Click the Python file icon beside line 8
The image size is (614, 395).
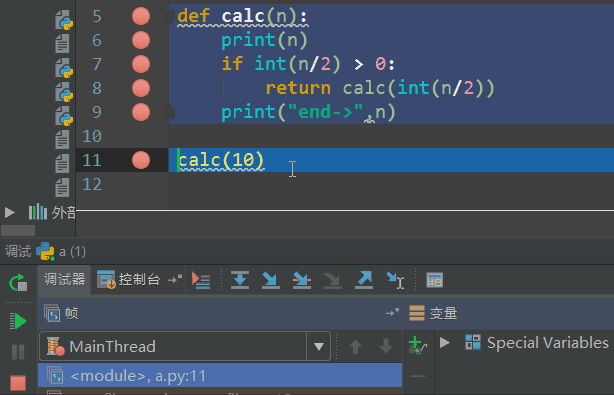coord(64,92)
